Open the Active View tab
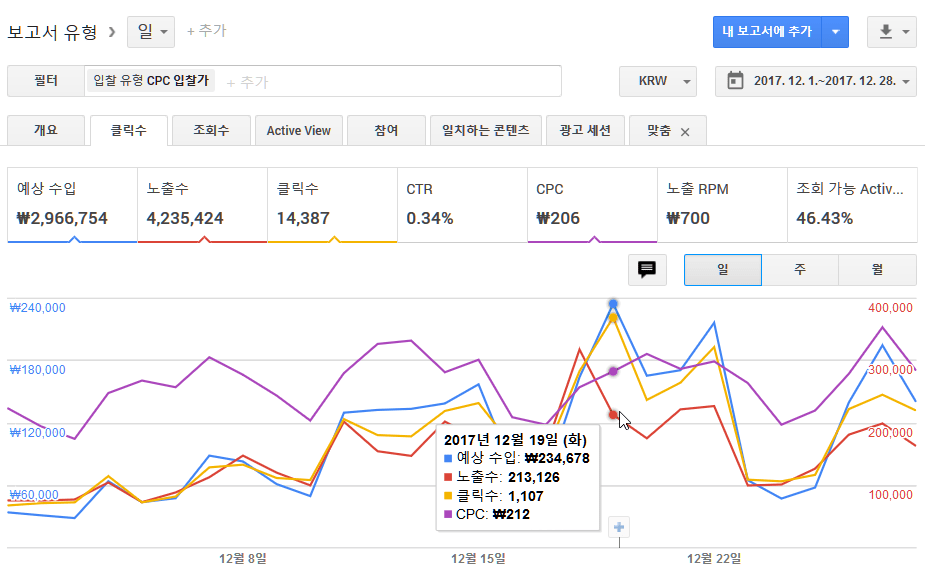925x579 pixels. (299, 131)
